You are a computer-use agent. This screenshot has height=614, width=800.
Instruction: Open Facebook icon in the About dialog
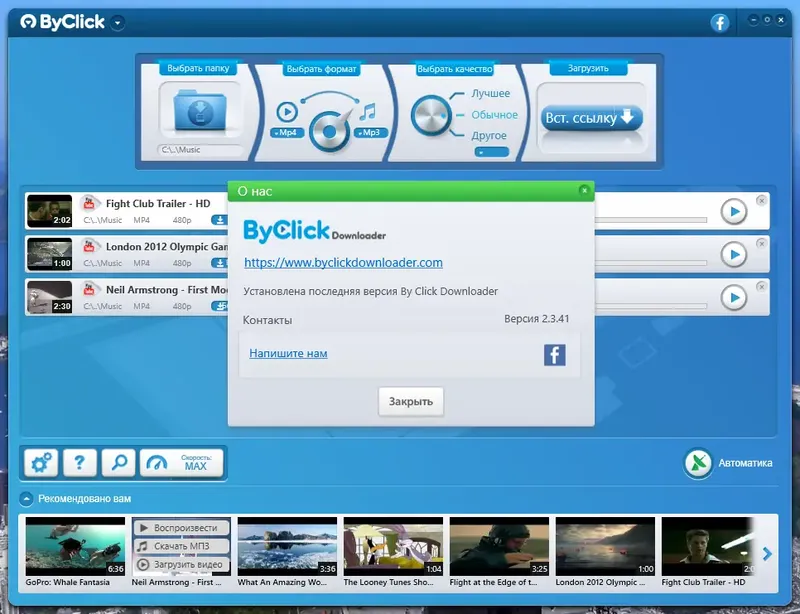pyautogui.click(x=554, y=353)
